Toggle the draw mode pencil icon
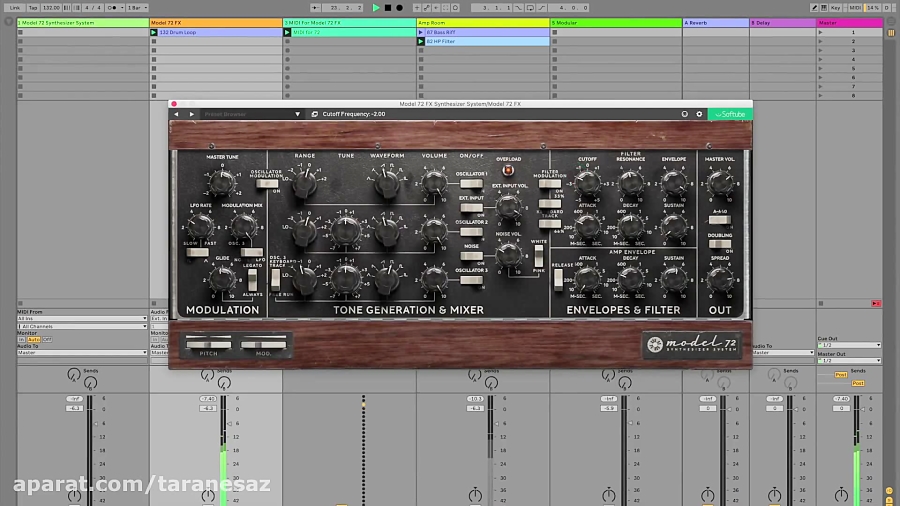900x506 pixels. 814,8
